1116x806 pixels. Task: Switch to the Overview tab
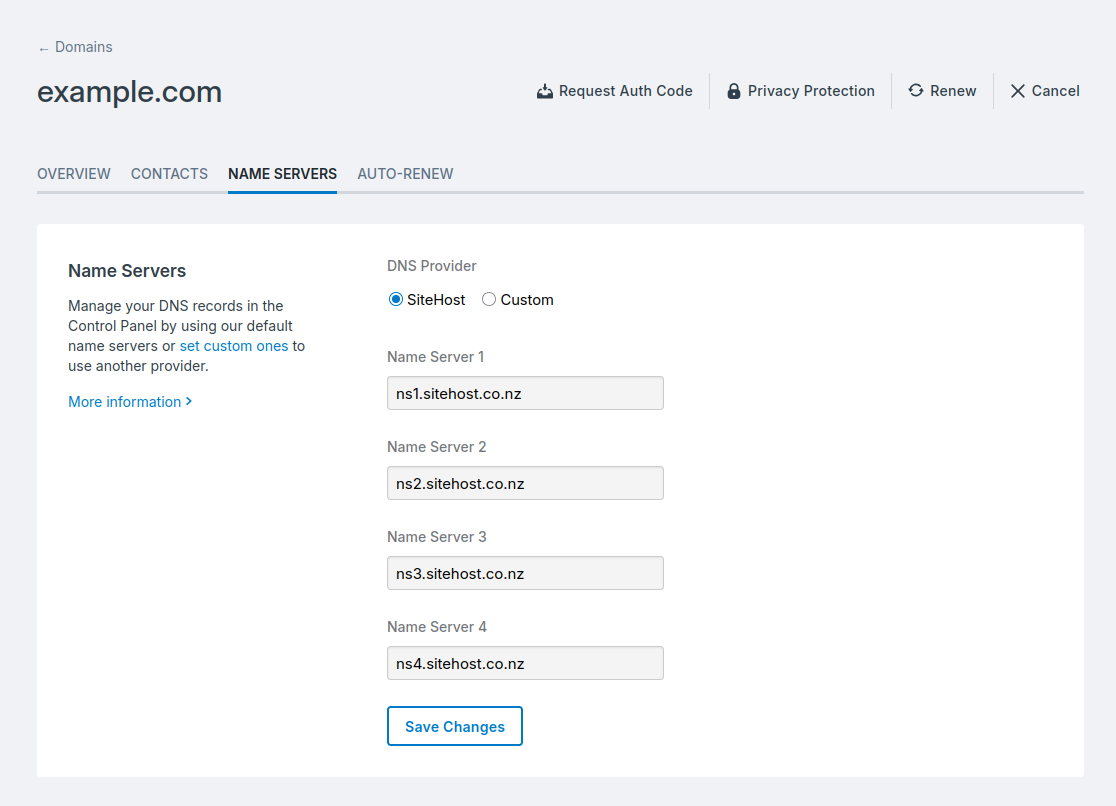[x=73, y=173]
